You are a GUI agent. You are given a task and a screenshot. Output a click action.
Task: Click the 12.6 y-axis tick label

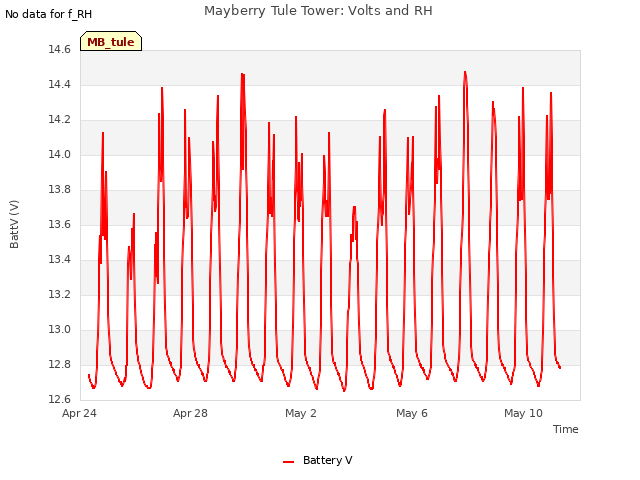[60, 400]
